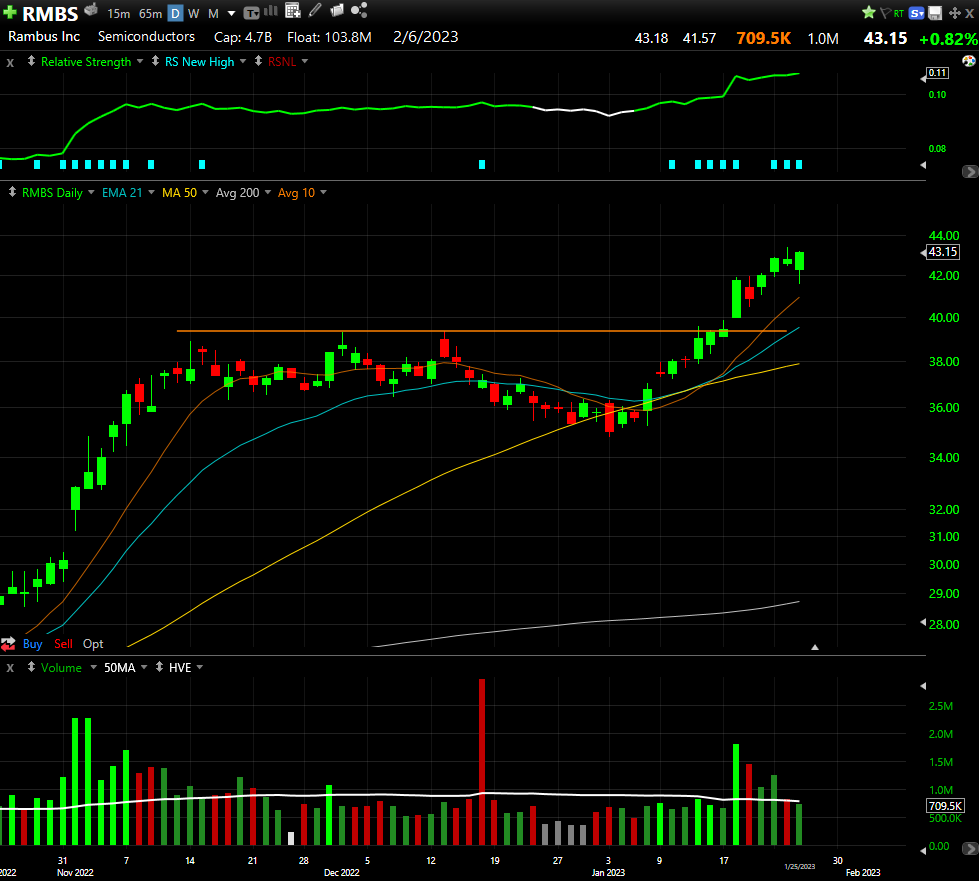This screenshot has height=881, width=979.
Task: Click the Volume indicator label
Action: (61, 667)
